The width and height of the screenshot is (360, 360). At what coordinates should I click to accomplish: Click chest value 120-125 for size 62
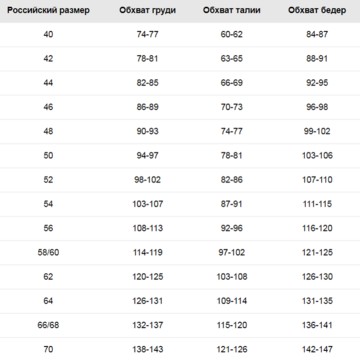(147, 277)
